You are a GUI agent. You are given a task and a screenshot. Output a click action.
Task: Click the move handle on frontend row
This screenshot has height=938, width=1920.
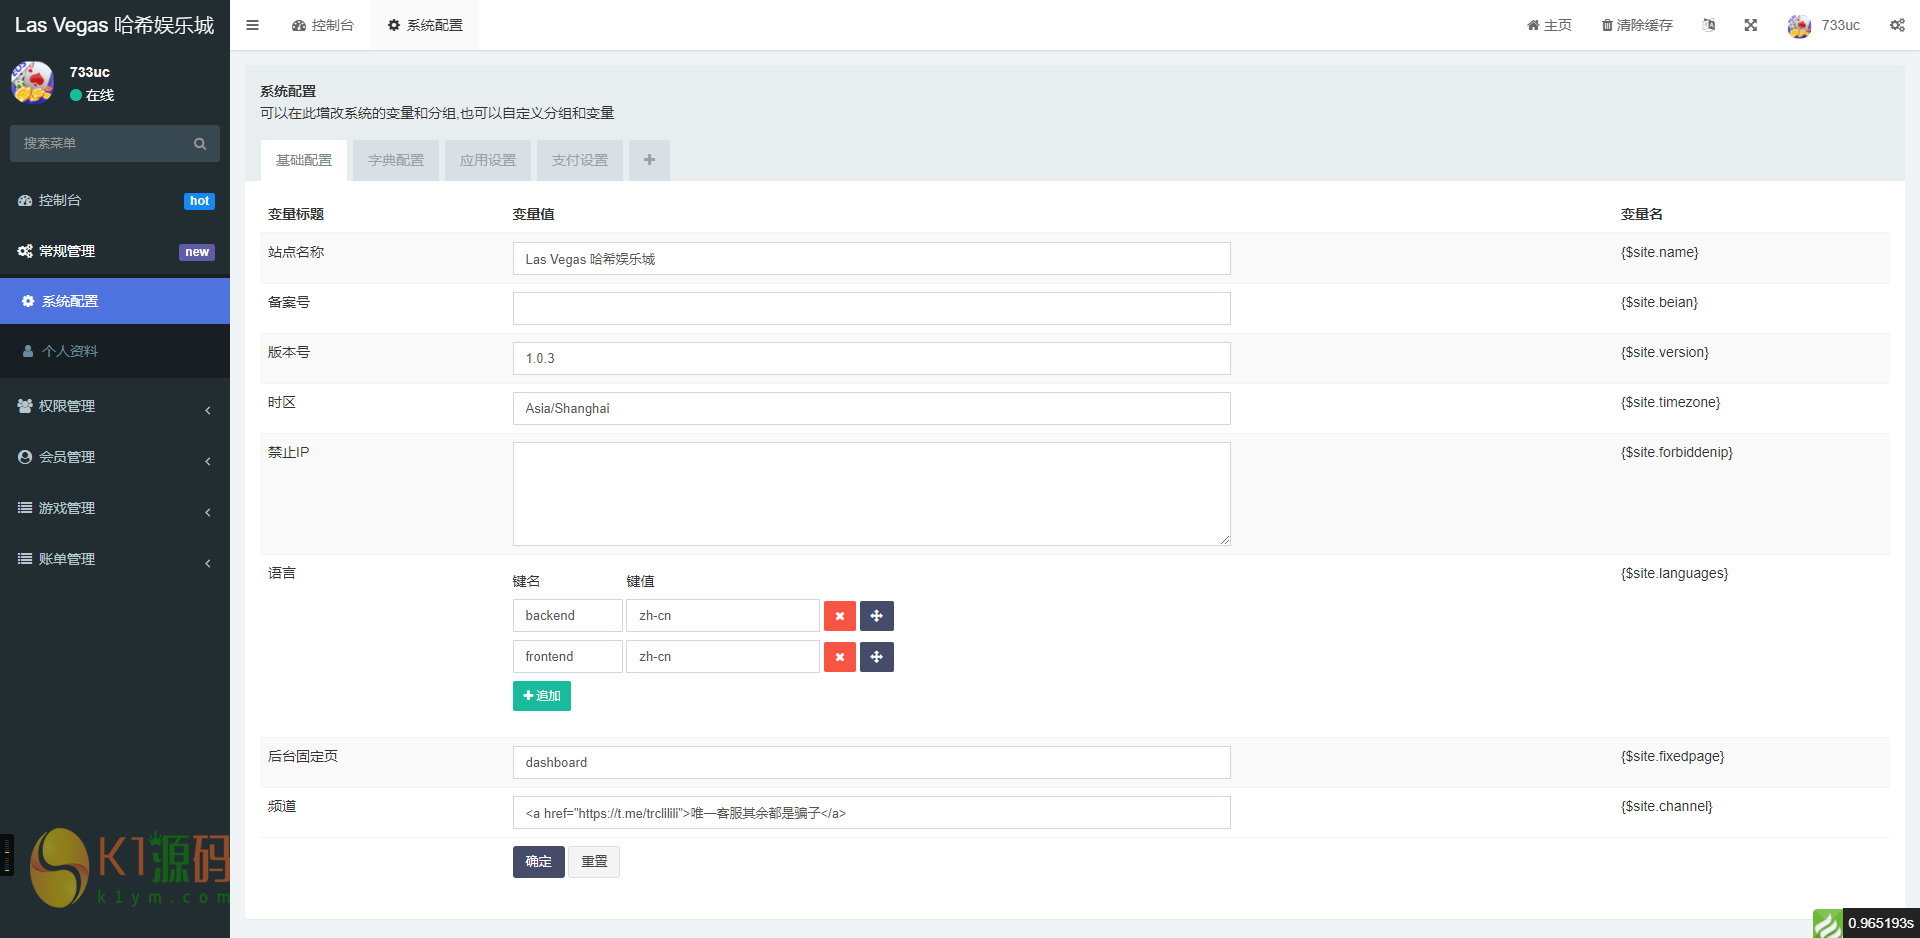click(x=876, y=657)
